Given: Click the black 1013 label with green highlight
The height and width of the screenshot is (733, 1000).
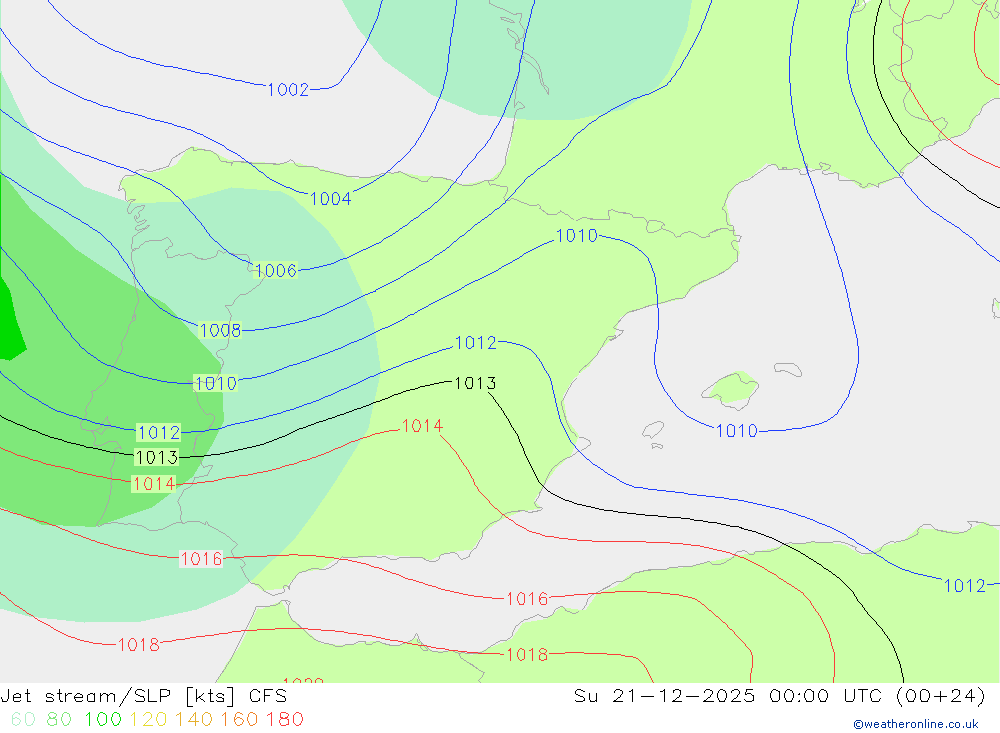Looking at the screenshot, I should tap(157, 457).
